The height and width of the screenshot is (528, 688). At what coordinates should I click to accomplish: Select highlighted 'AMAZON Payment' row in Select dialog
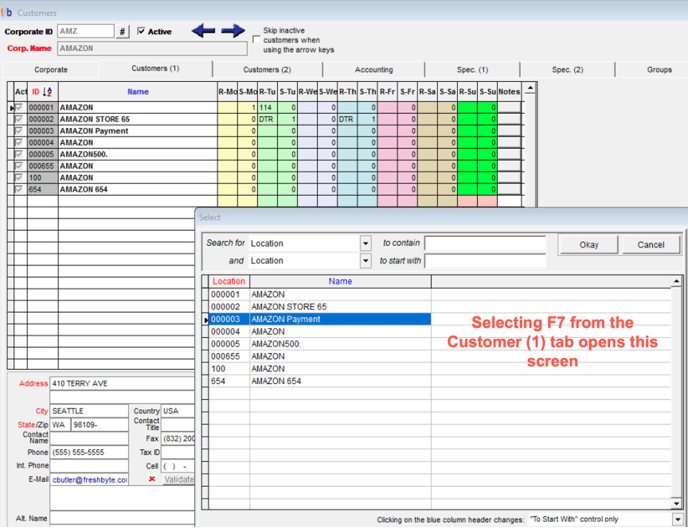[x=320, y=319]
